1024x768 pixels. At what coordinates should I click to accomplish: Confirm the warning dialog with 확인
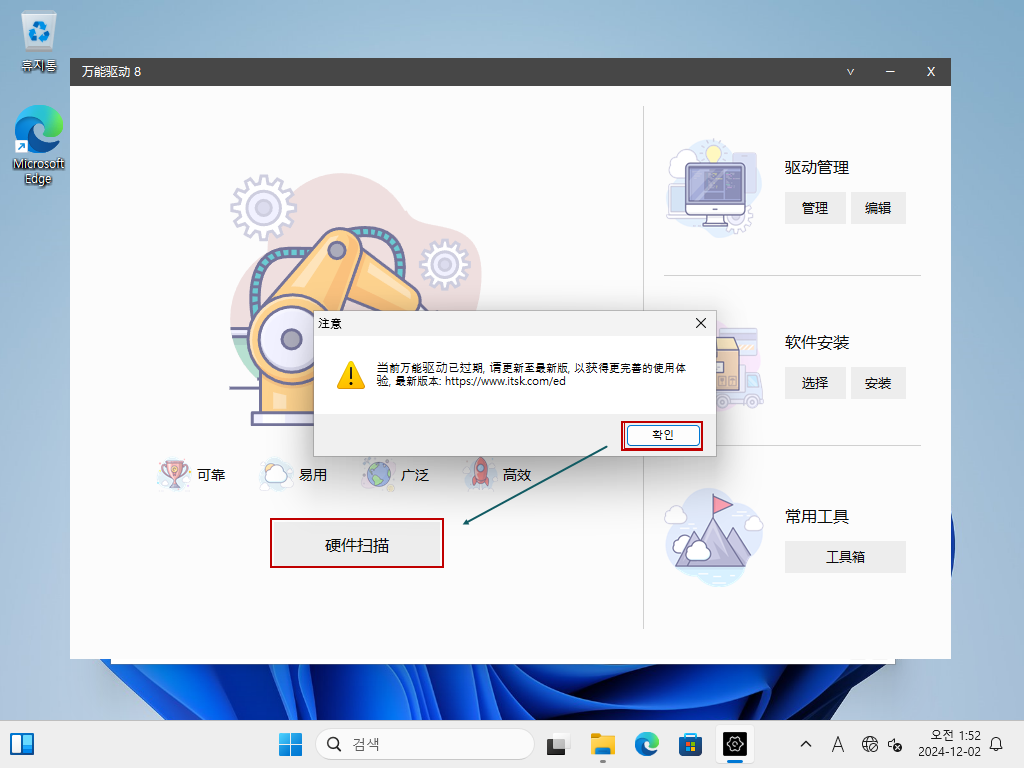(662, 435)
